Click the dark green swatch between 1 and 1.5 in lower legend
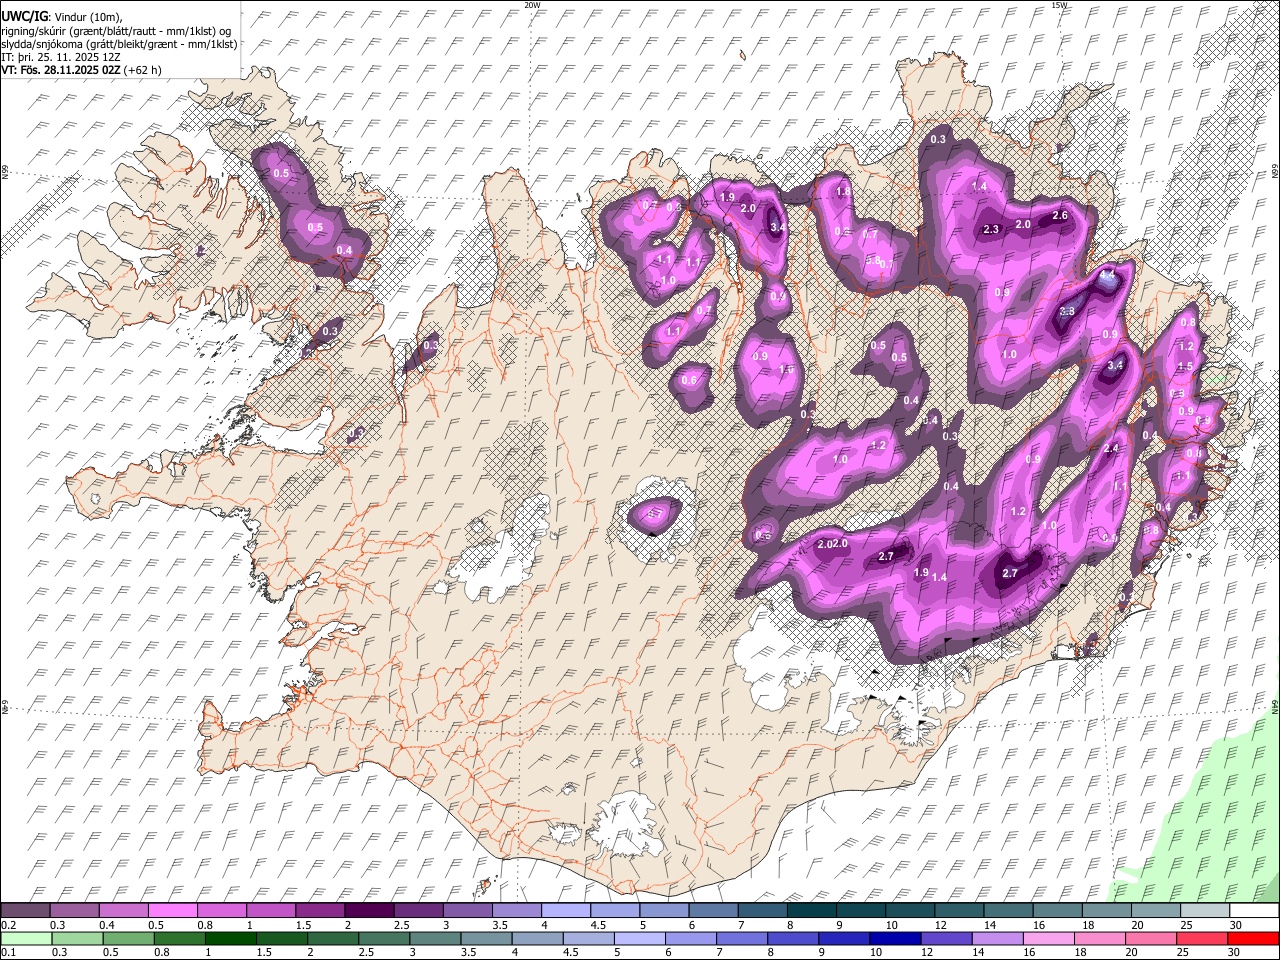This screenshot has height=960, width=1280. coord(230,938)
